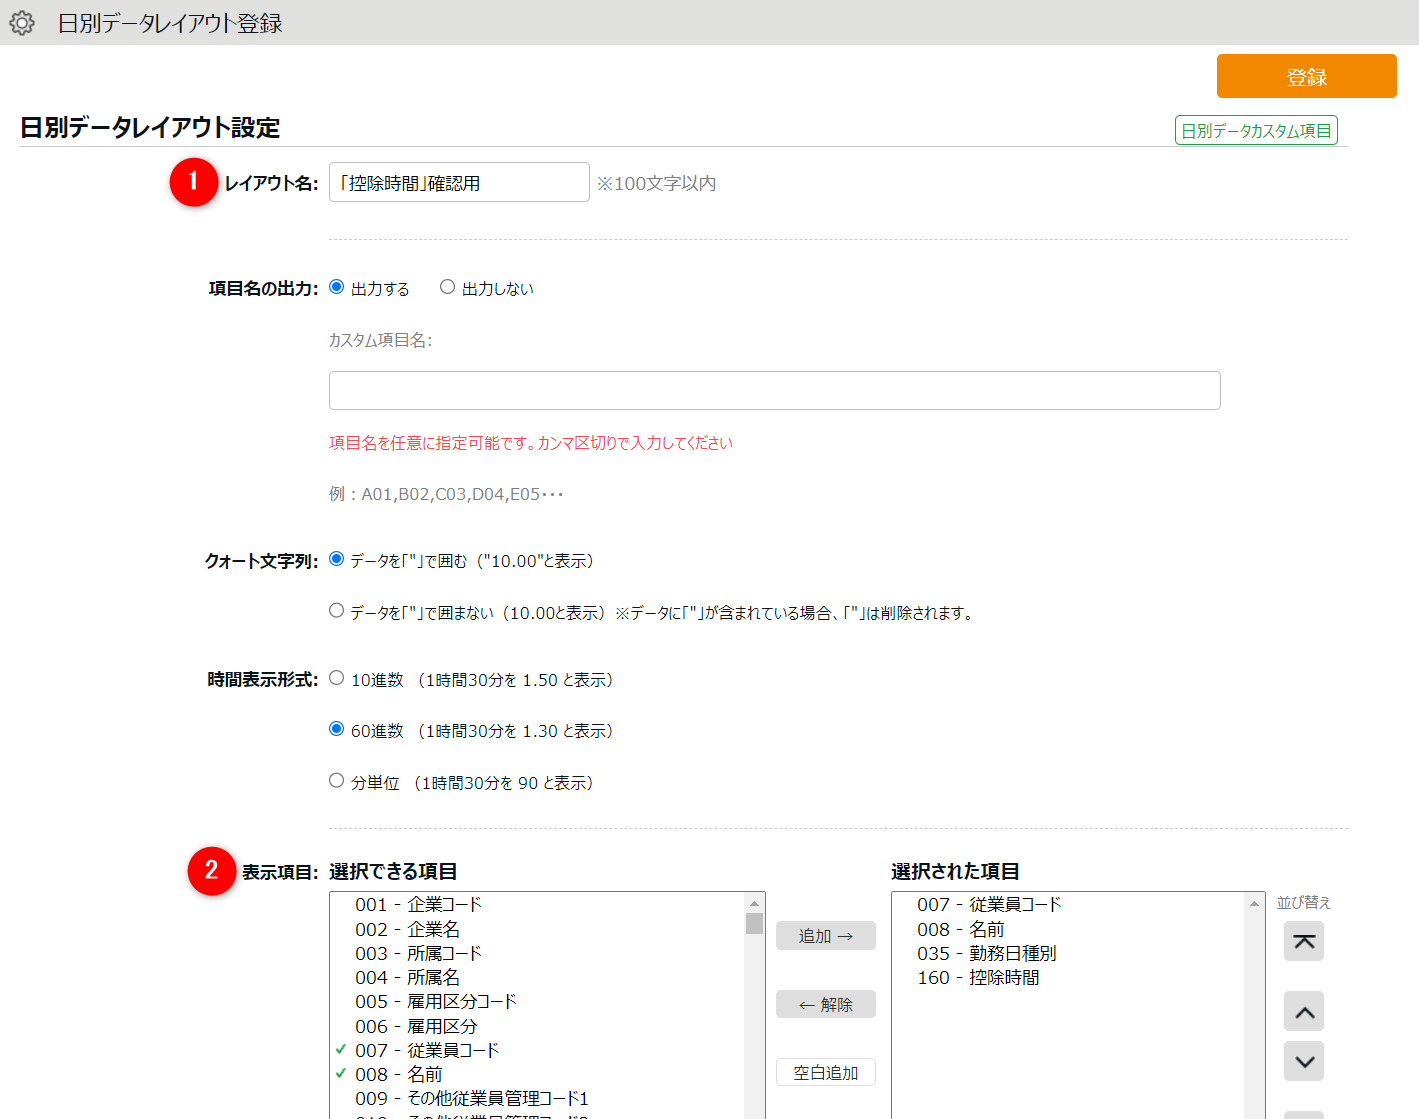1419x1119 pixels.
Task: Click the 日別データレイアウト設定 heading
Action: [x=150, y=128]
